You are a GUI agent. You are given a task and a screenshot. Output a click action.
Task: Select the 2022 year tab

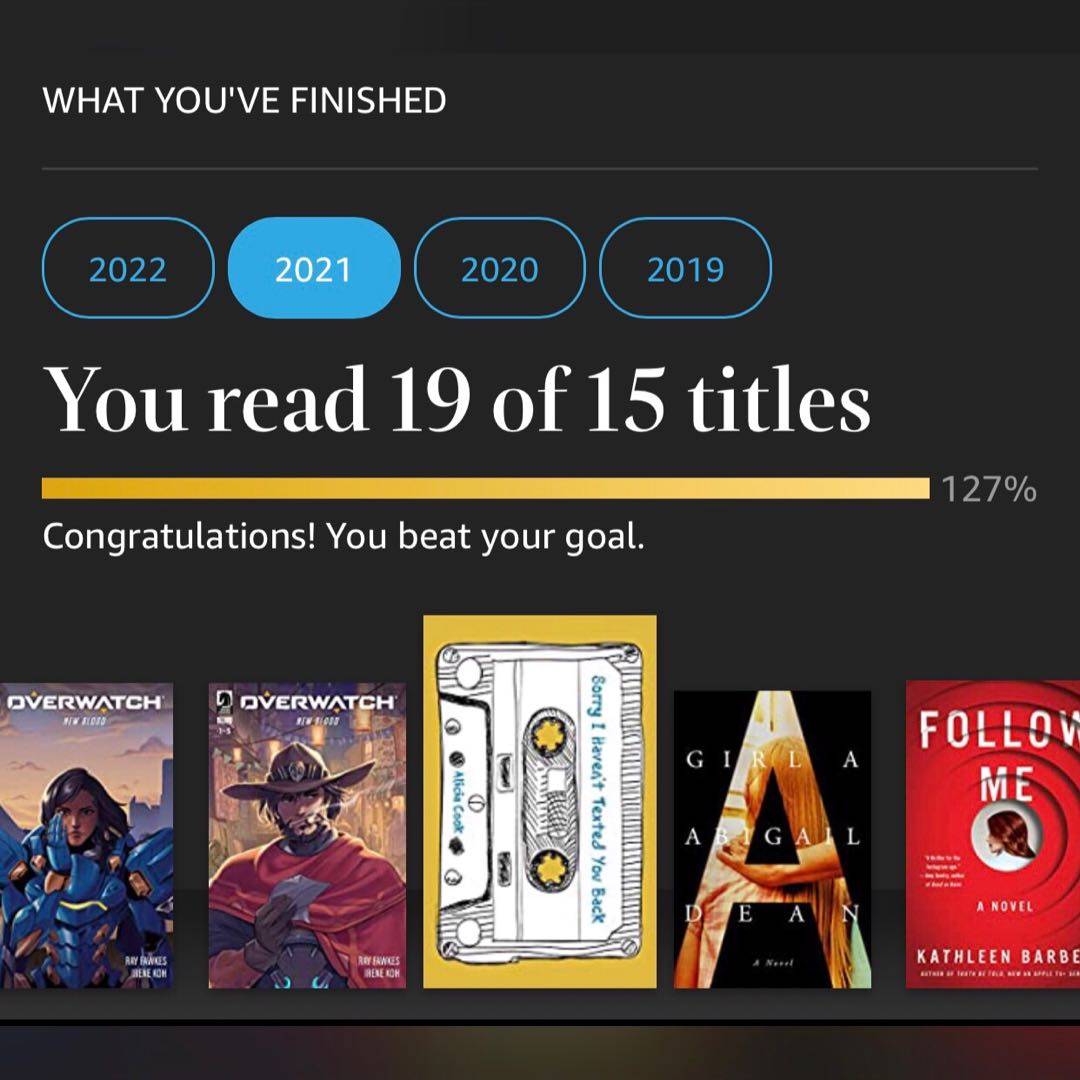pyautogui.click(x=128, y=268)
